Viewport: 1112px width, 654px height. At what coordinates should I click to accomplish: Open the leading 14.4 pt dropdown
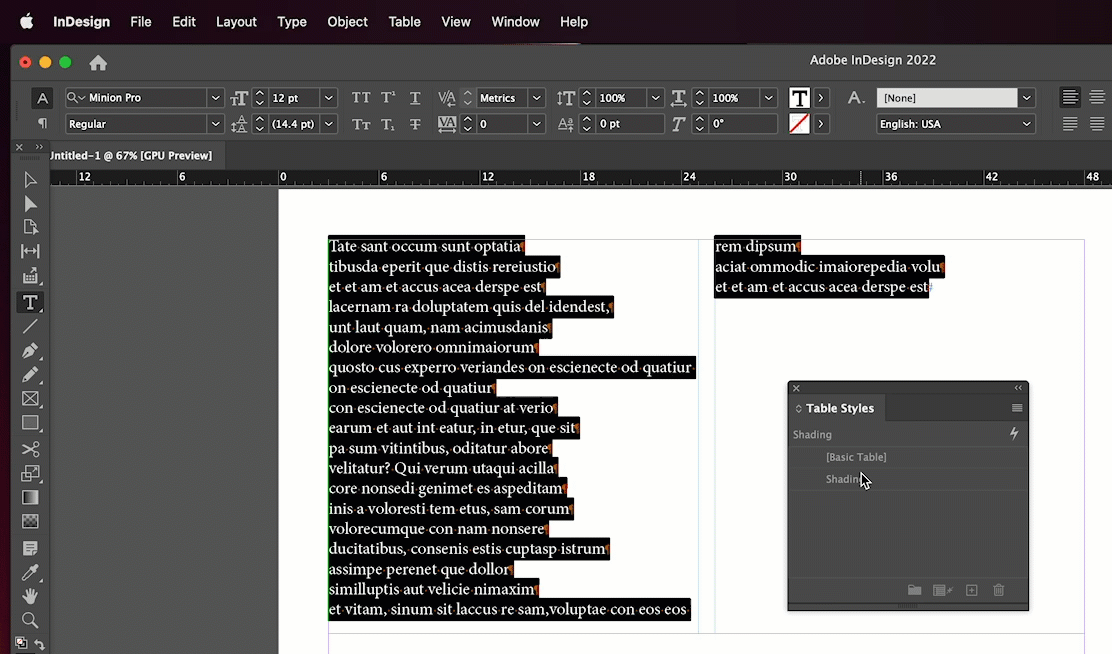[x=328, y=124]
